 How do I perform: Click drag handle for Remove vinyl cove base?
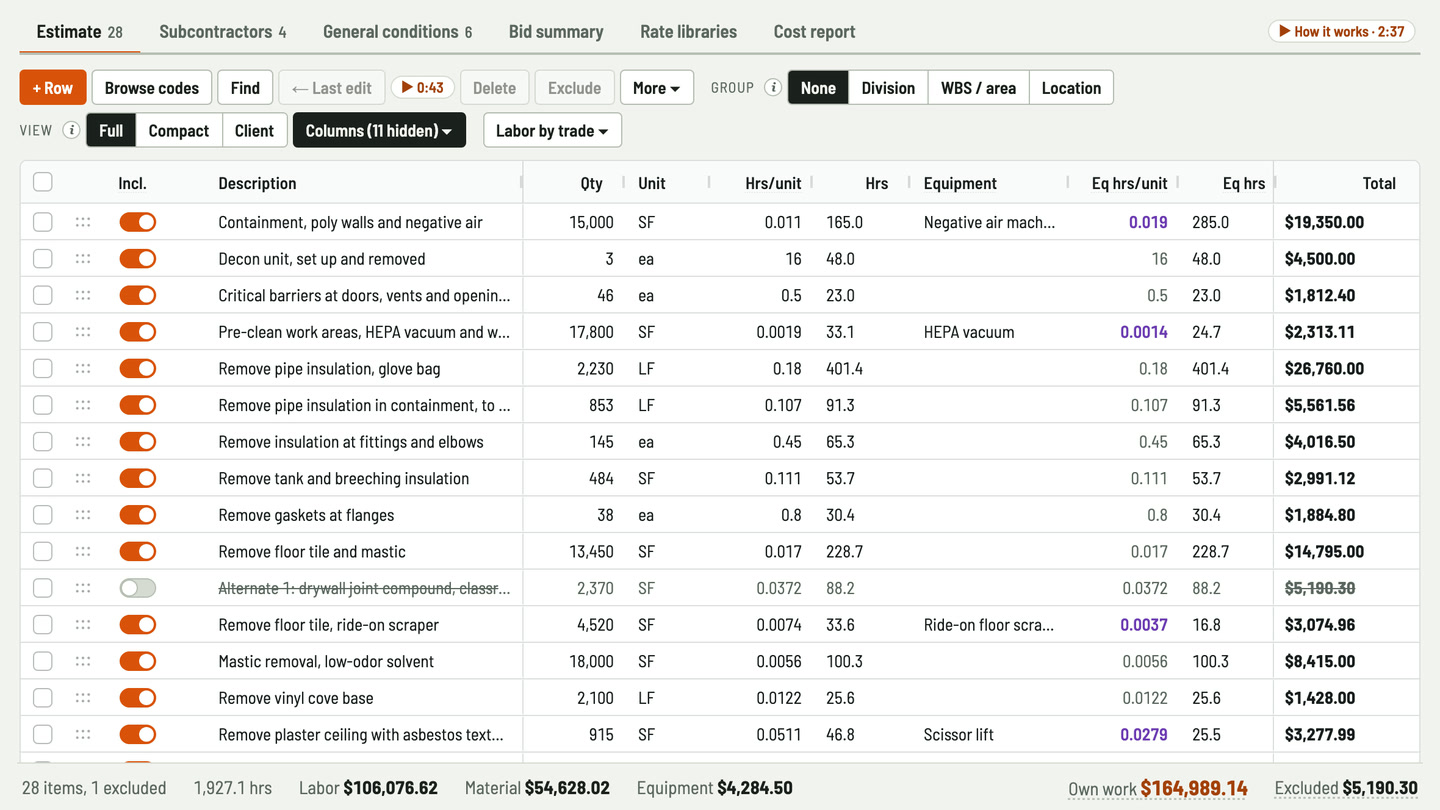click(x=83, y=698)
